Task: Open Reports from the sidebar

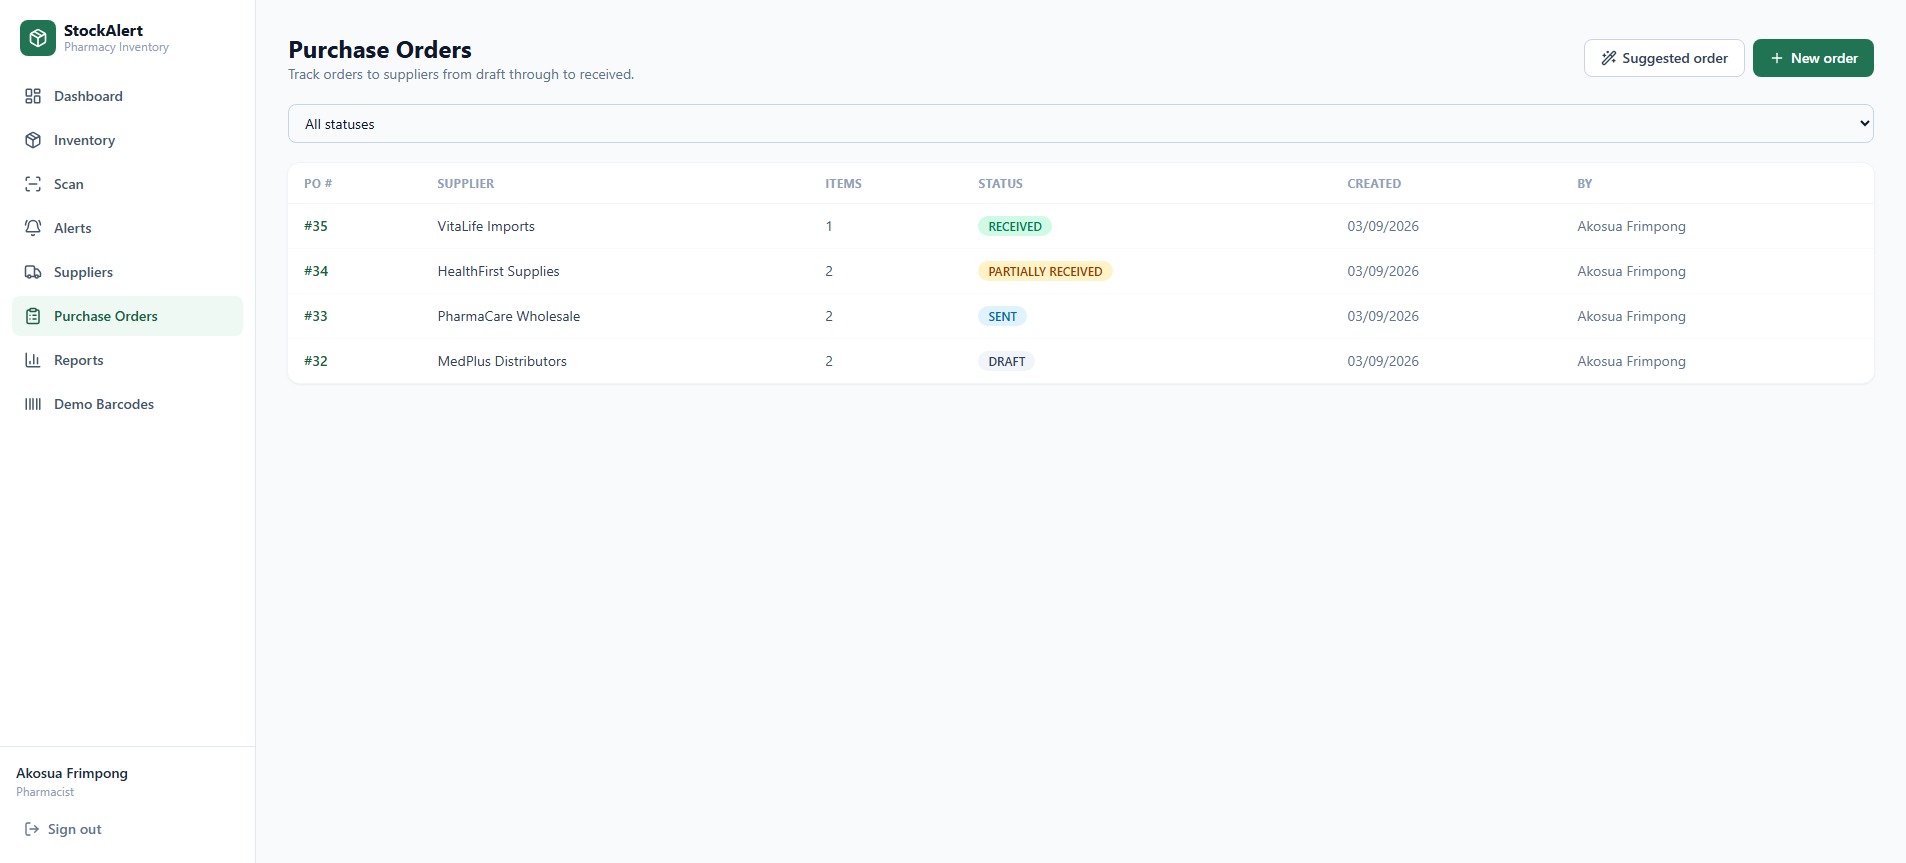Action: click(127, 360)
